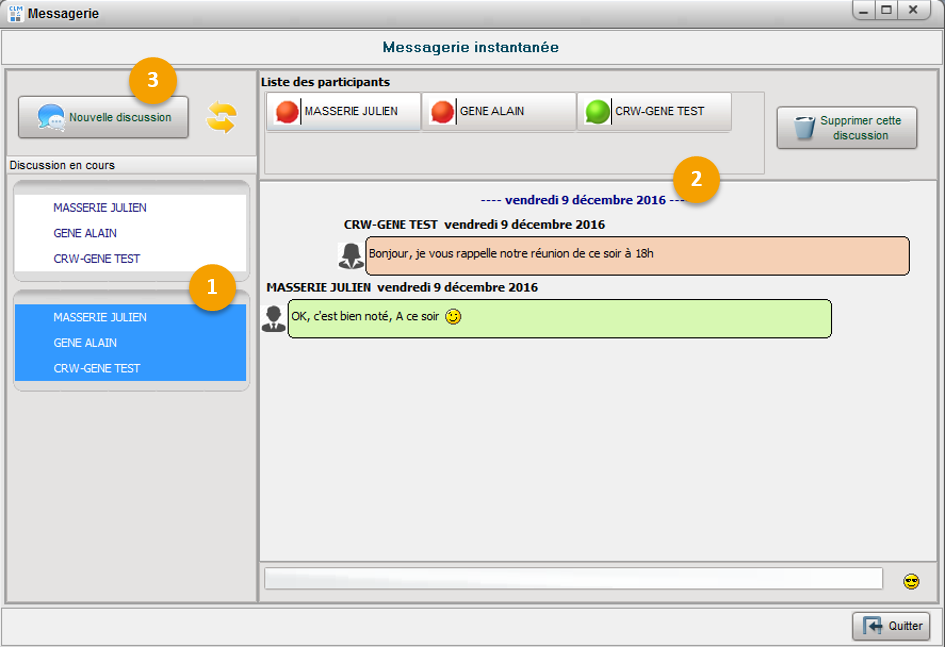
Task: Click the female avatar beside Bonjour message
Action: pyautogui.click(x=351, y=256)
